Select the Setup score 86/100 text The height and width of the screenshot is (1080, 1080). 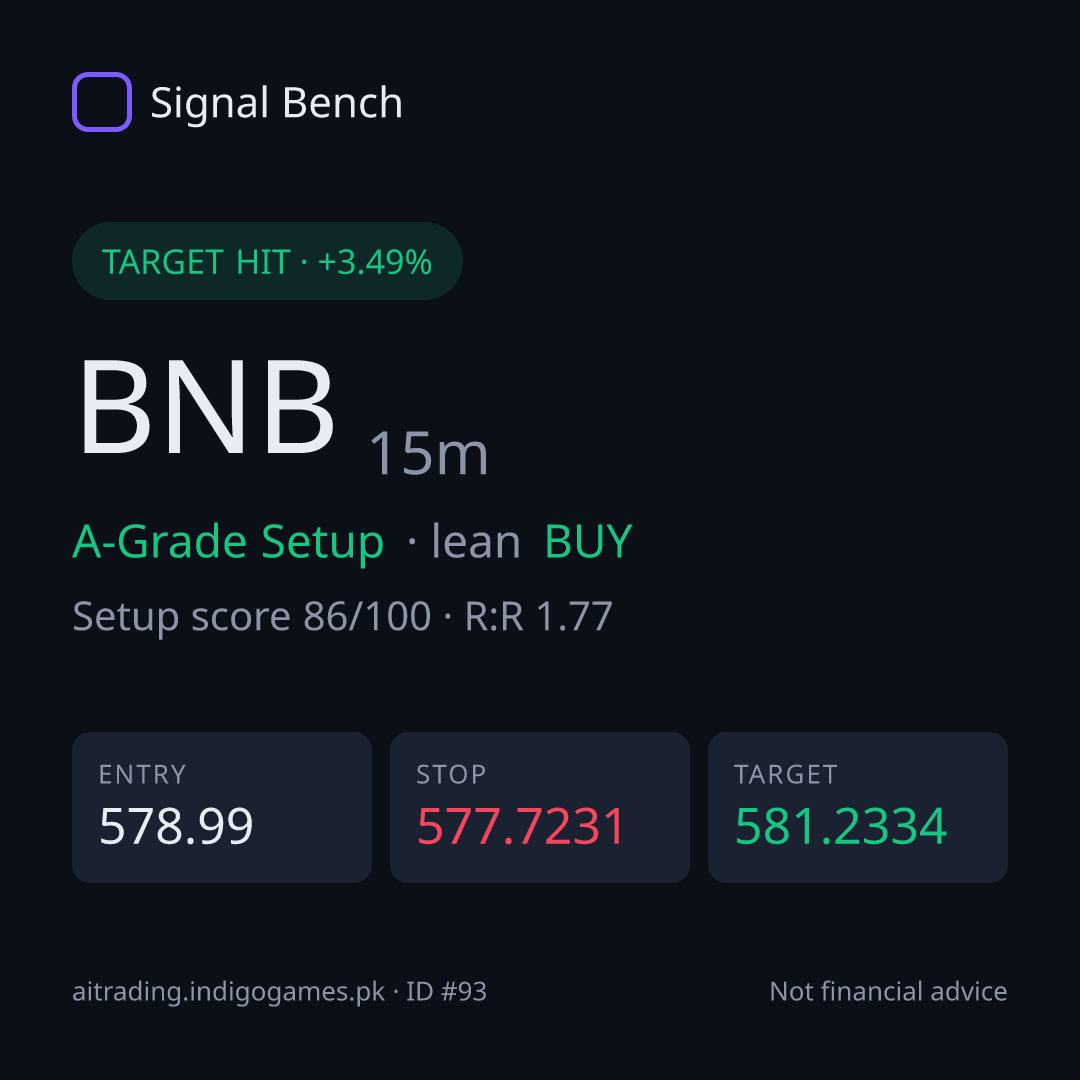(251, 616)
